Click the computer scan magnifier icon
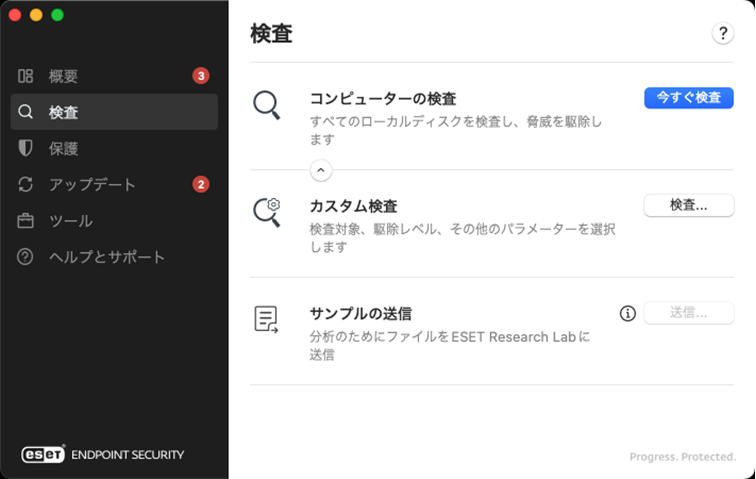Image resolution: width=756 pixels, height=479 pixels. [267, 105]
